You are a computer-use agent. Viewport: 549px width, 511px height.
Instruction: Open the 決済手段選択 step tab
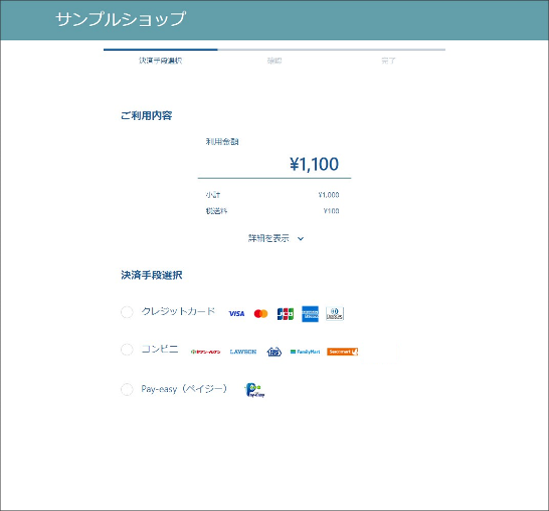pos(161,61)
